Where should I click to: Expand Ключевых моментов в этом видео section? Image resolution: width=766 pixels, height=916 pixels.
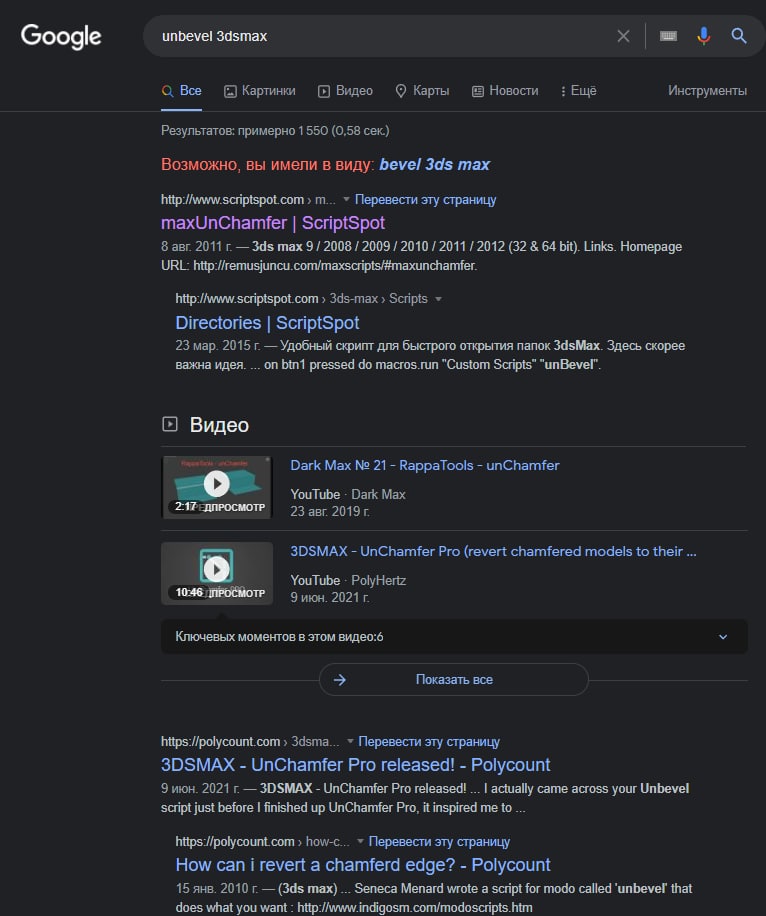[x=454, y=637]
